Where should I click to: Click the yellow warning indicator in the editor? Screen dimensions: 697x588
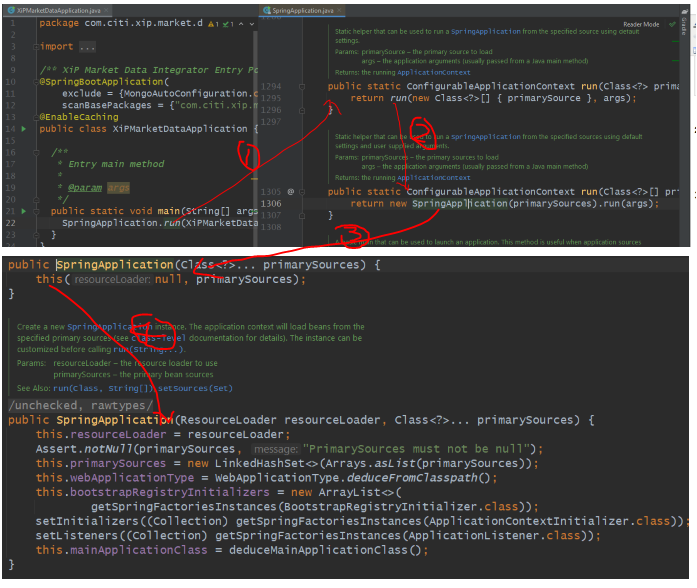213,24
